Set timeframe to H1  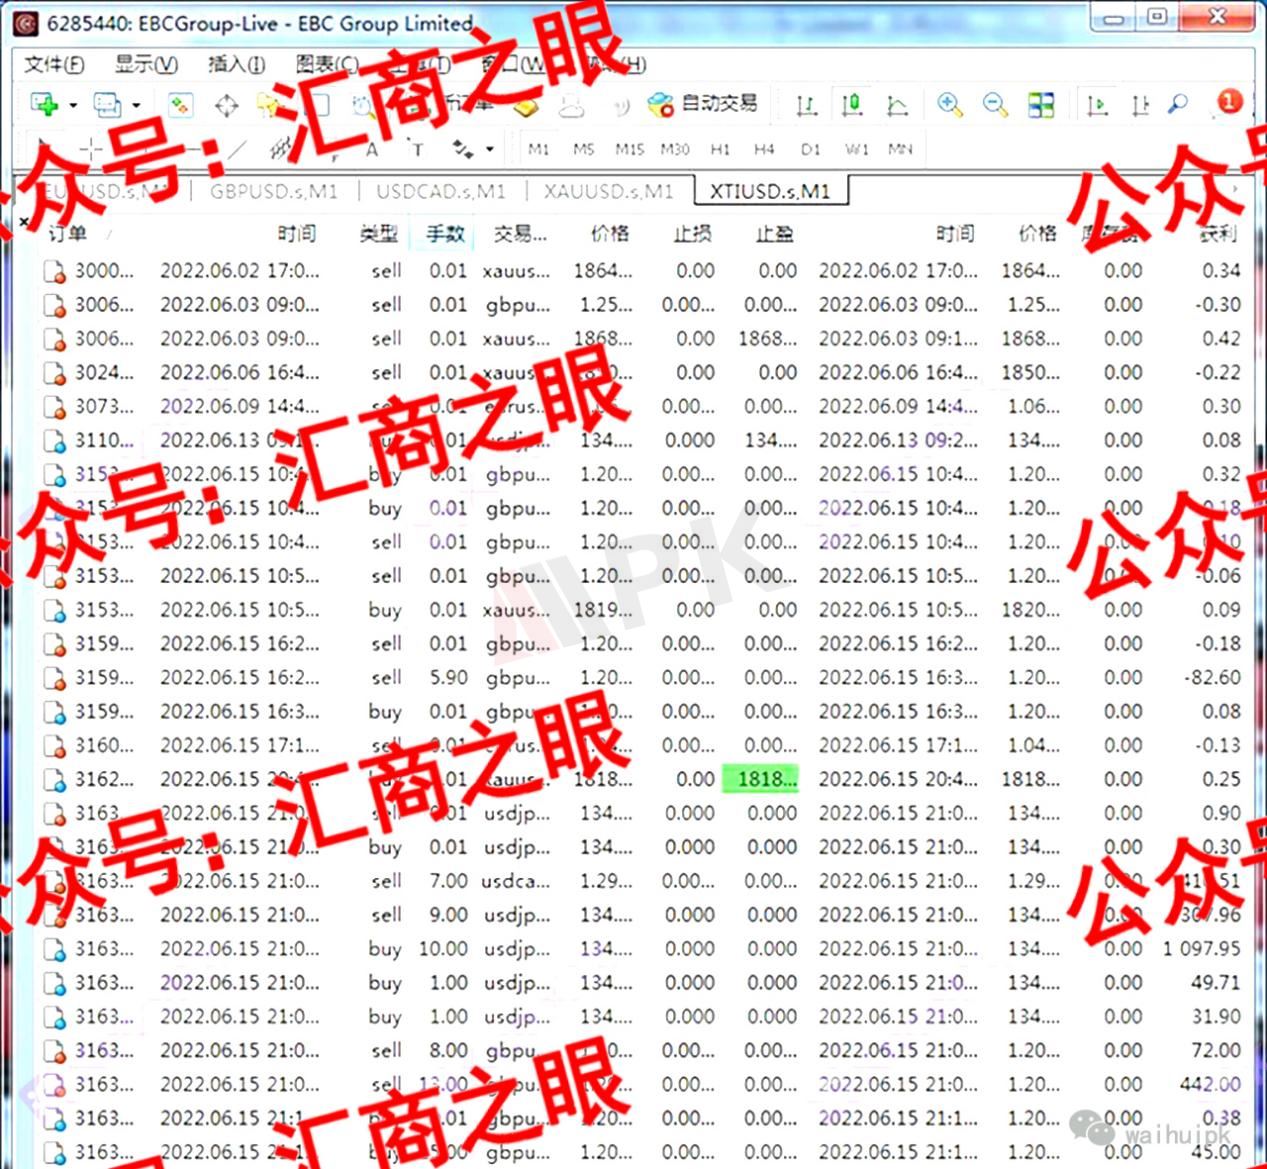(720, 149)
